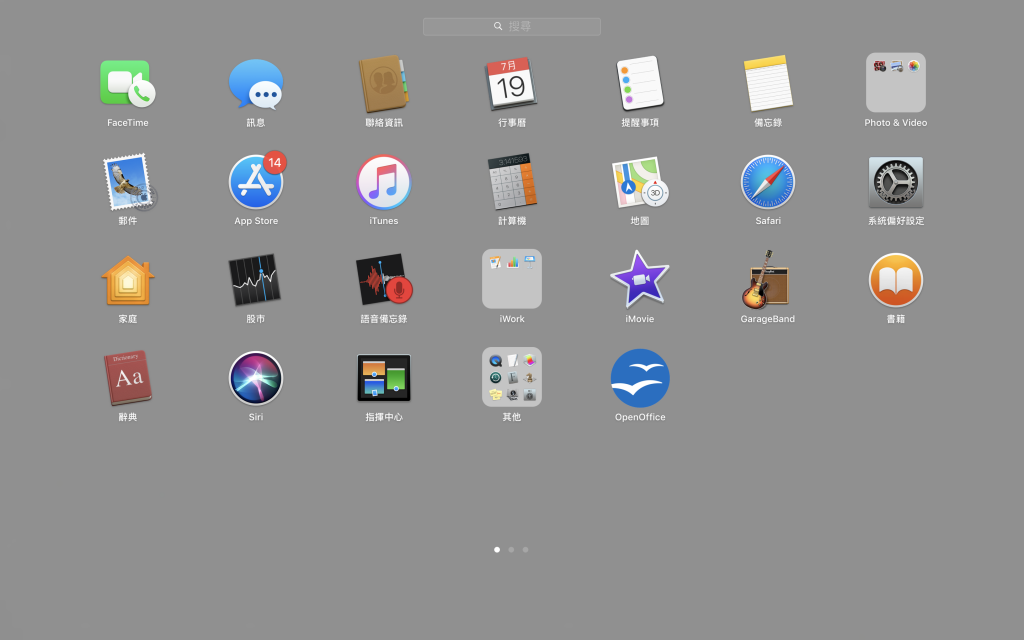The height and width of the screenshot is (640, 1024).
Task: Open GarageBand
Action: (x=765, y=280)
